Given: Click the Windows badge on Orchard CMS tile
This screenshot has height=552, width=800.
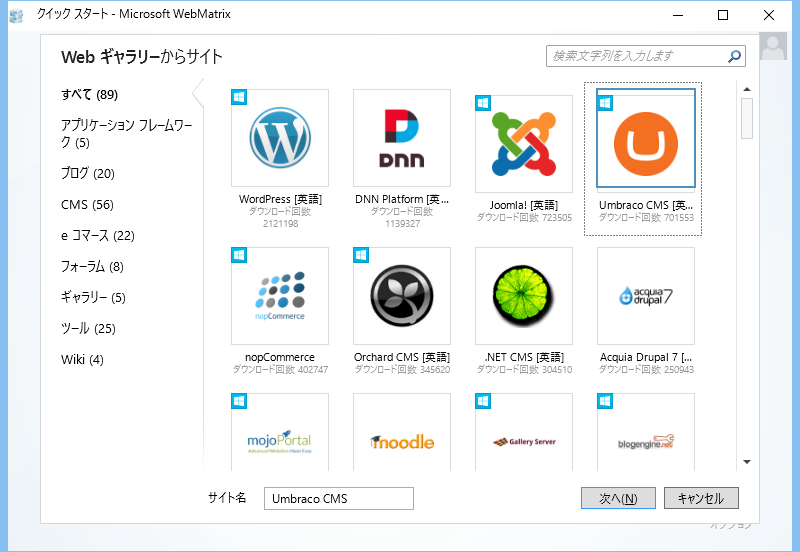Looking at the screenshot, I should [x=361, y=255].
